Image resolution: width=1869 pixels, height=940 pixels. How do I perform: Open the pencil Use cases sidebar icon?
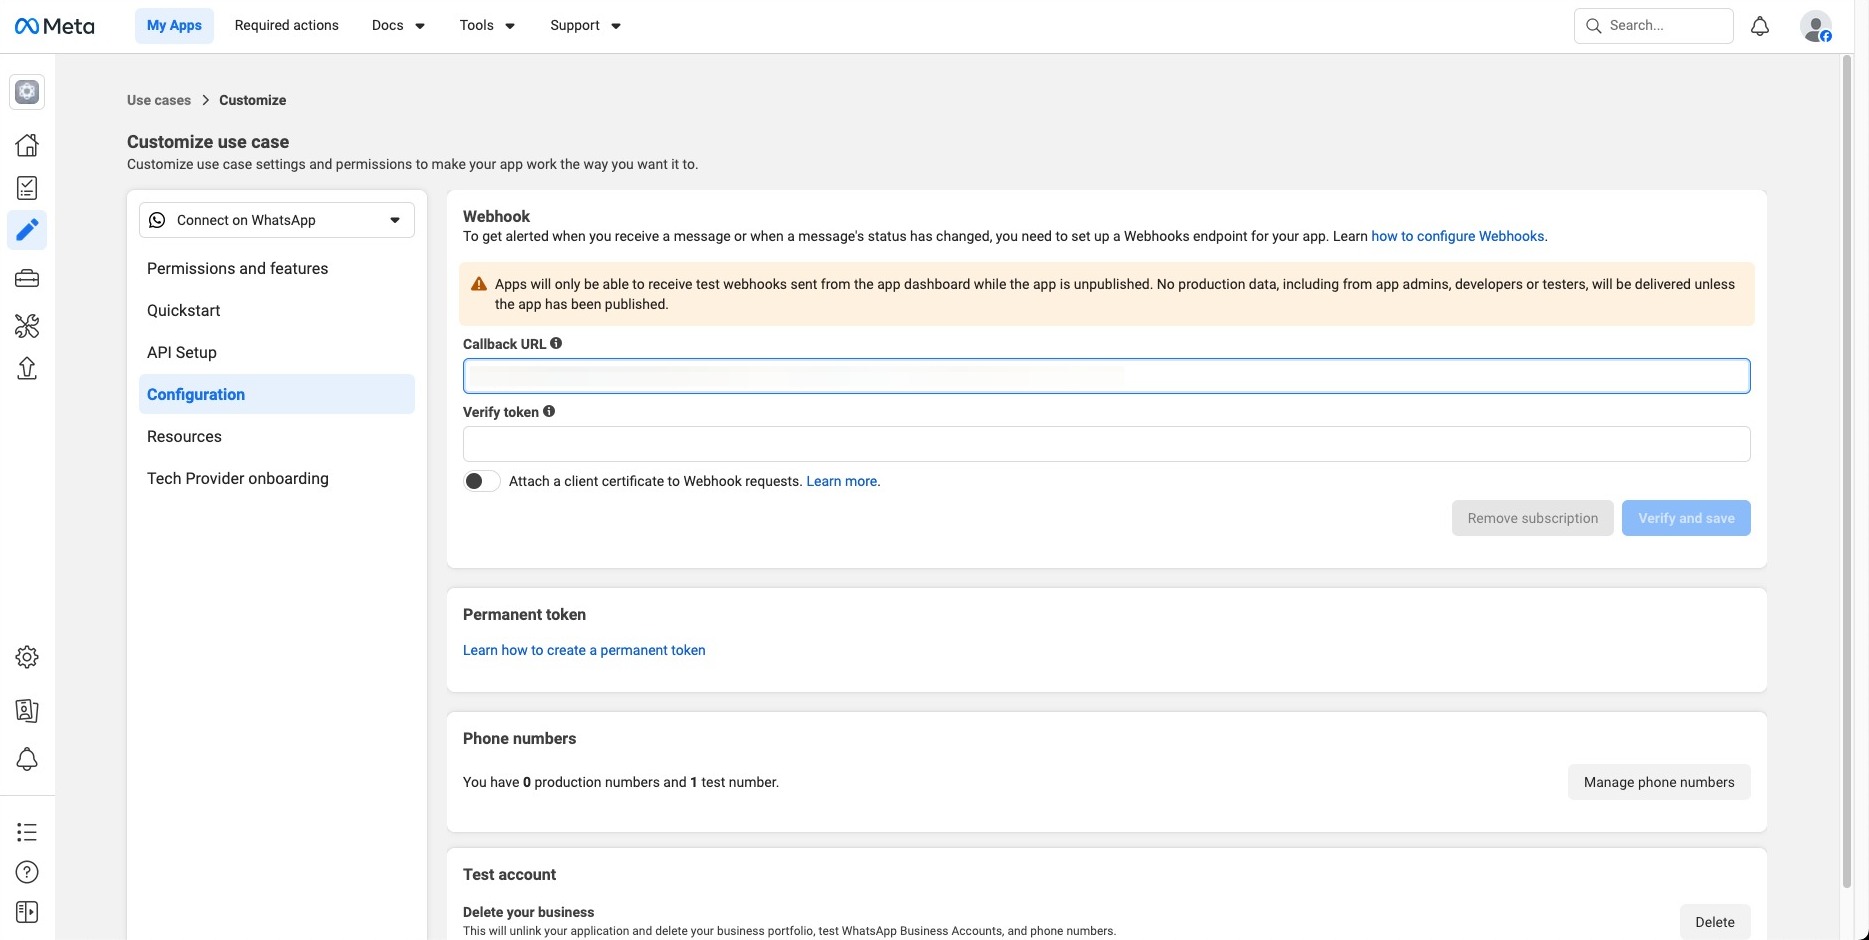tap(27, 230)
